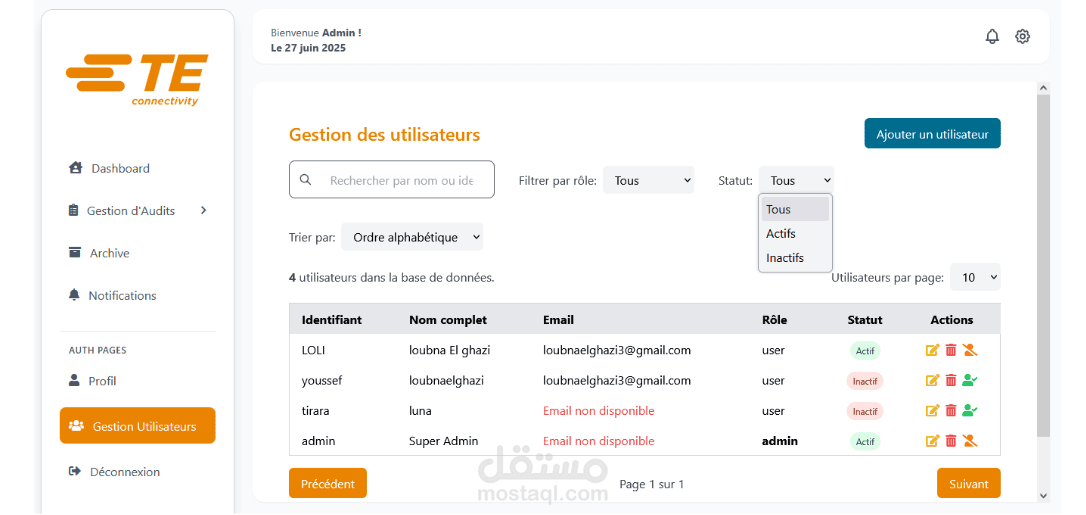Click the scrollbar down arrow
The width and height of the screenshot is (1086, 515).
[x=1043, y=495]
